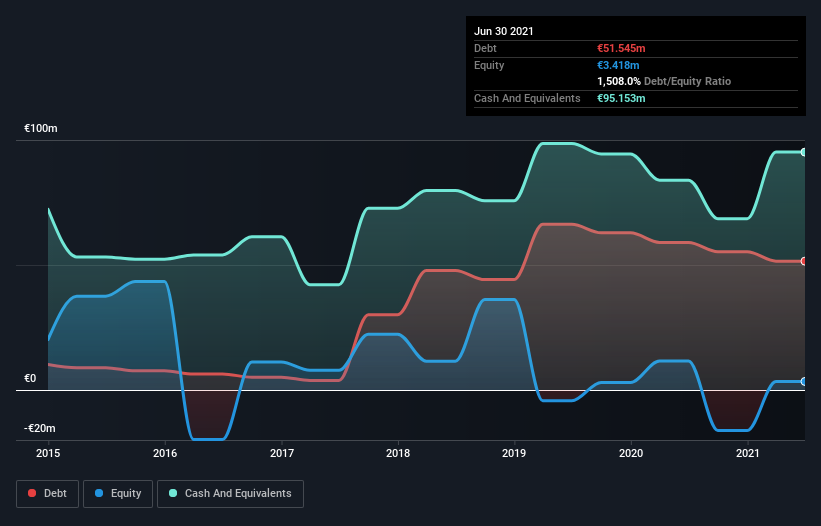Click the 2020 x-axis label
This screenshot has width=821, height=526.
pos(631,453)
